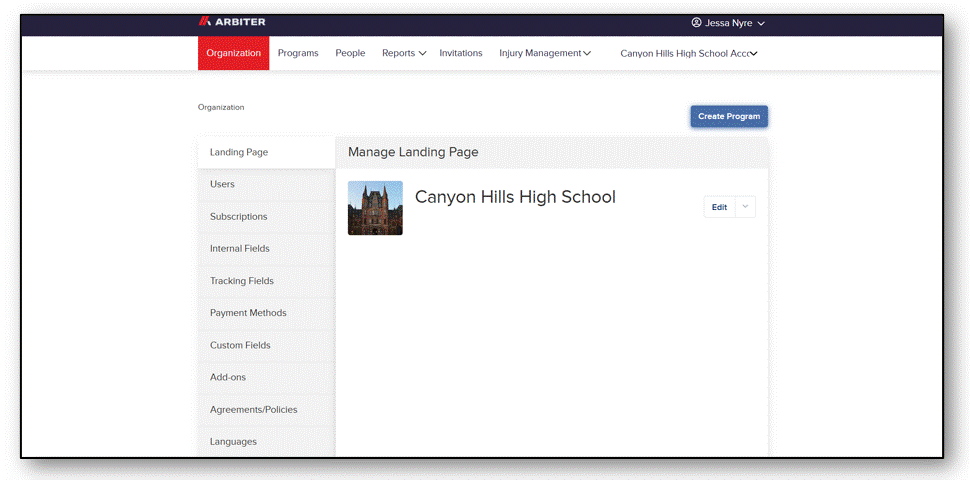Image resolution: width=970 pixels, height=480 pixels.
Task: Open Add-ons in the sidebar
Action: coord(267,377)
